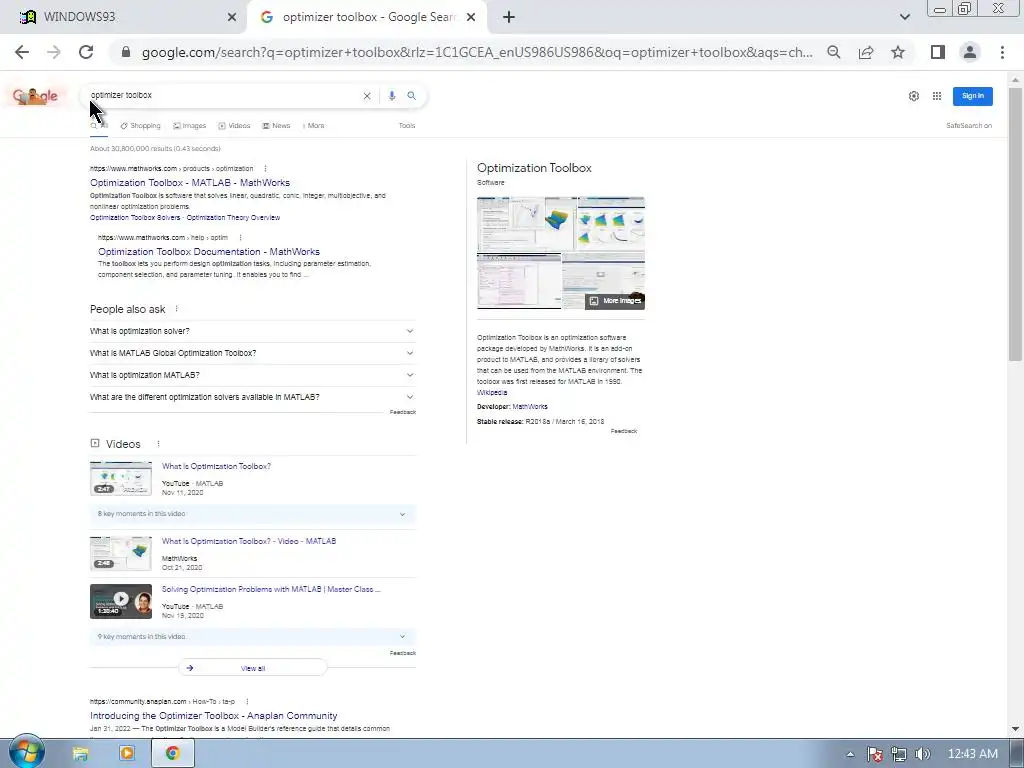Click More images button in panel
The image size is (1024, 768).
point(615,300)
